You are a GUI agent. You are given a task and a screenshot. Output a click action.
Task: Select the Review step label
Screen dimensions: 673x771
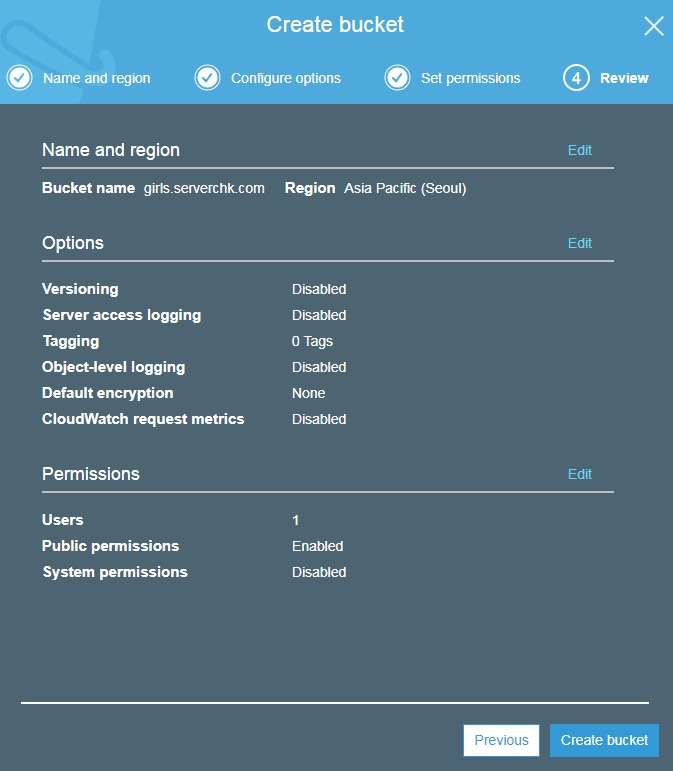[624, 78]
